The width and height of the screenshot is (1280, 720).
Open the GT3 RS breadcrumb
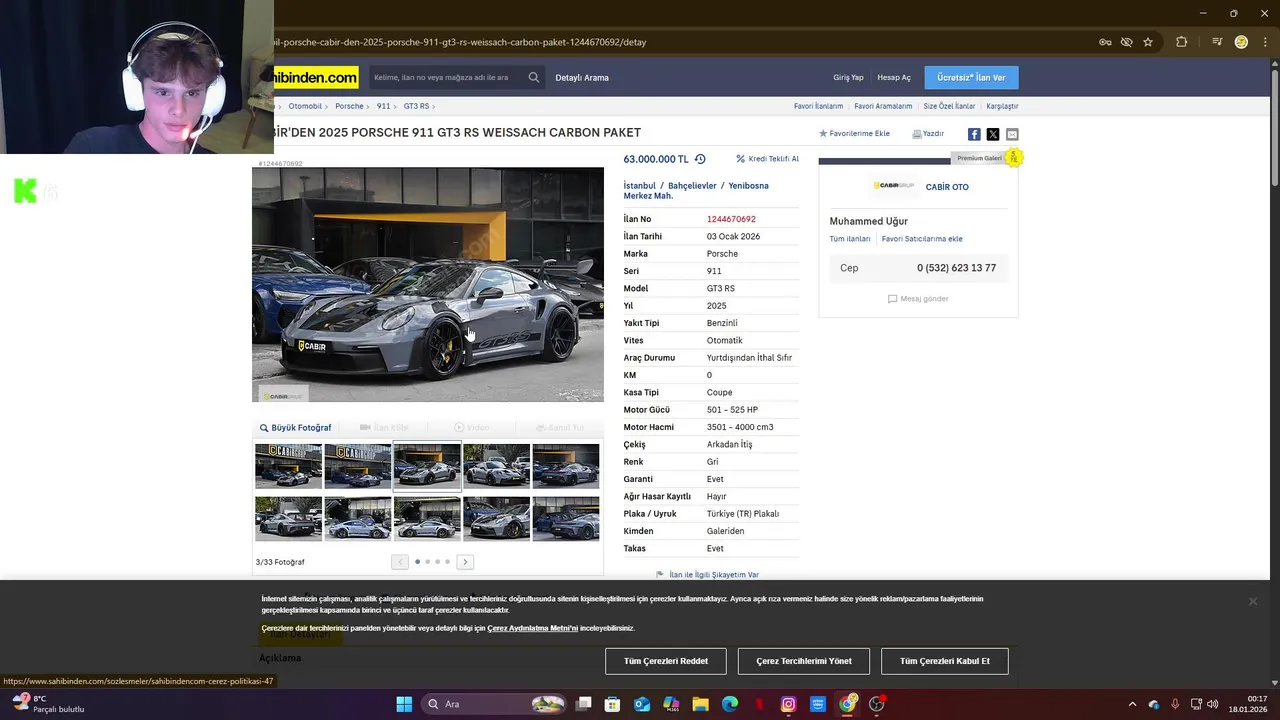point(416,106)
